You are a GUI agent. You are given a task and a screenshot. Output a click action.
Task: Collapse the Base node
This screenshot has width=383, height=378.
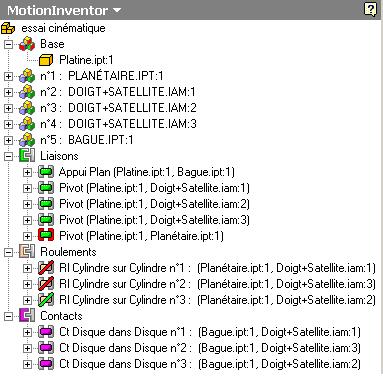8,44
